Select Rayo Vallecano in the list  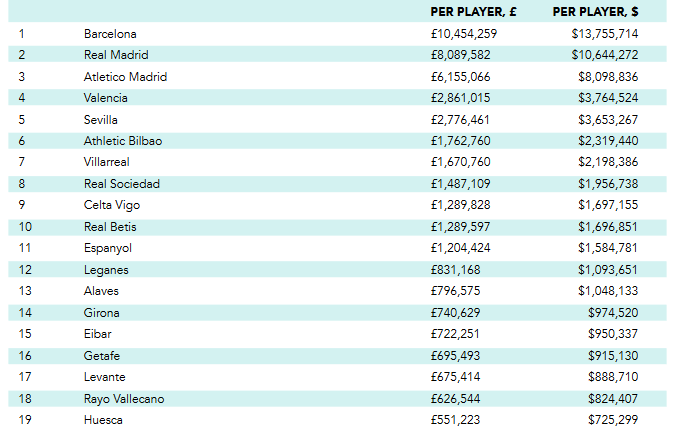124,399
